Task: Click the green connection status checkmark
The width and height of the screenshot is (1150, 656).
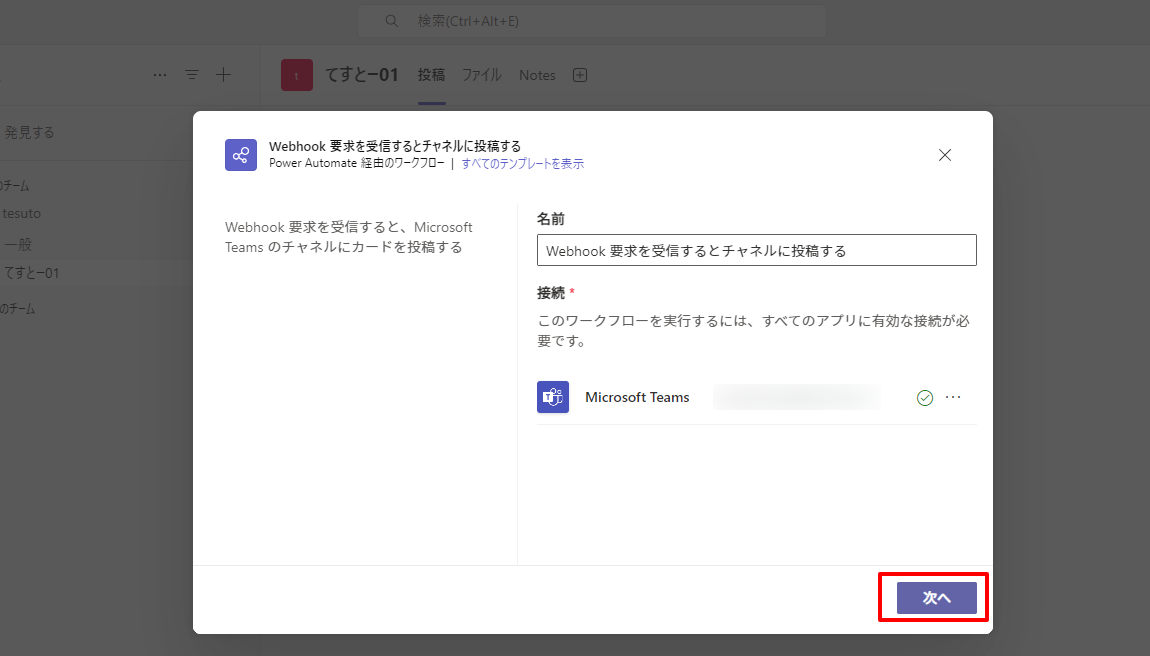Action: point(925,398)
